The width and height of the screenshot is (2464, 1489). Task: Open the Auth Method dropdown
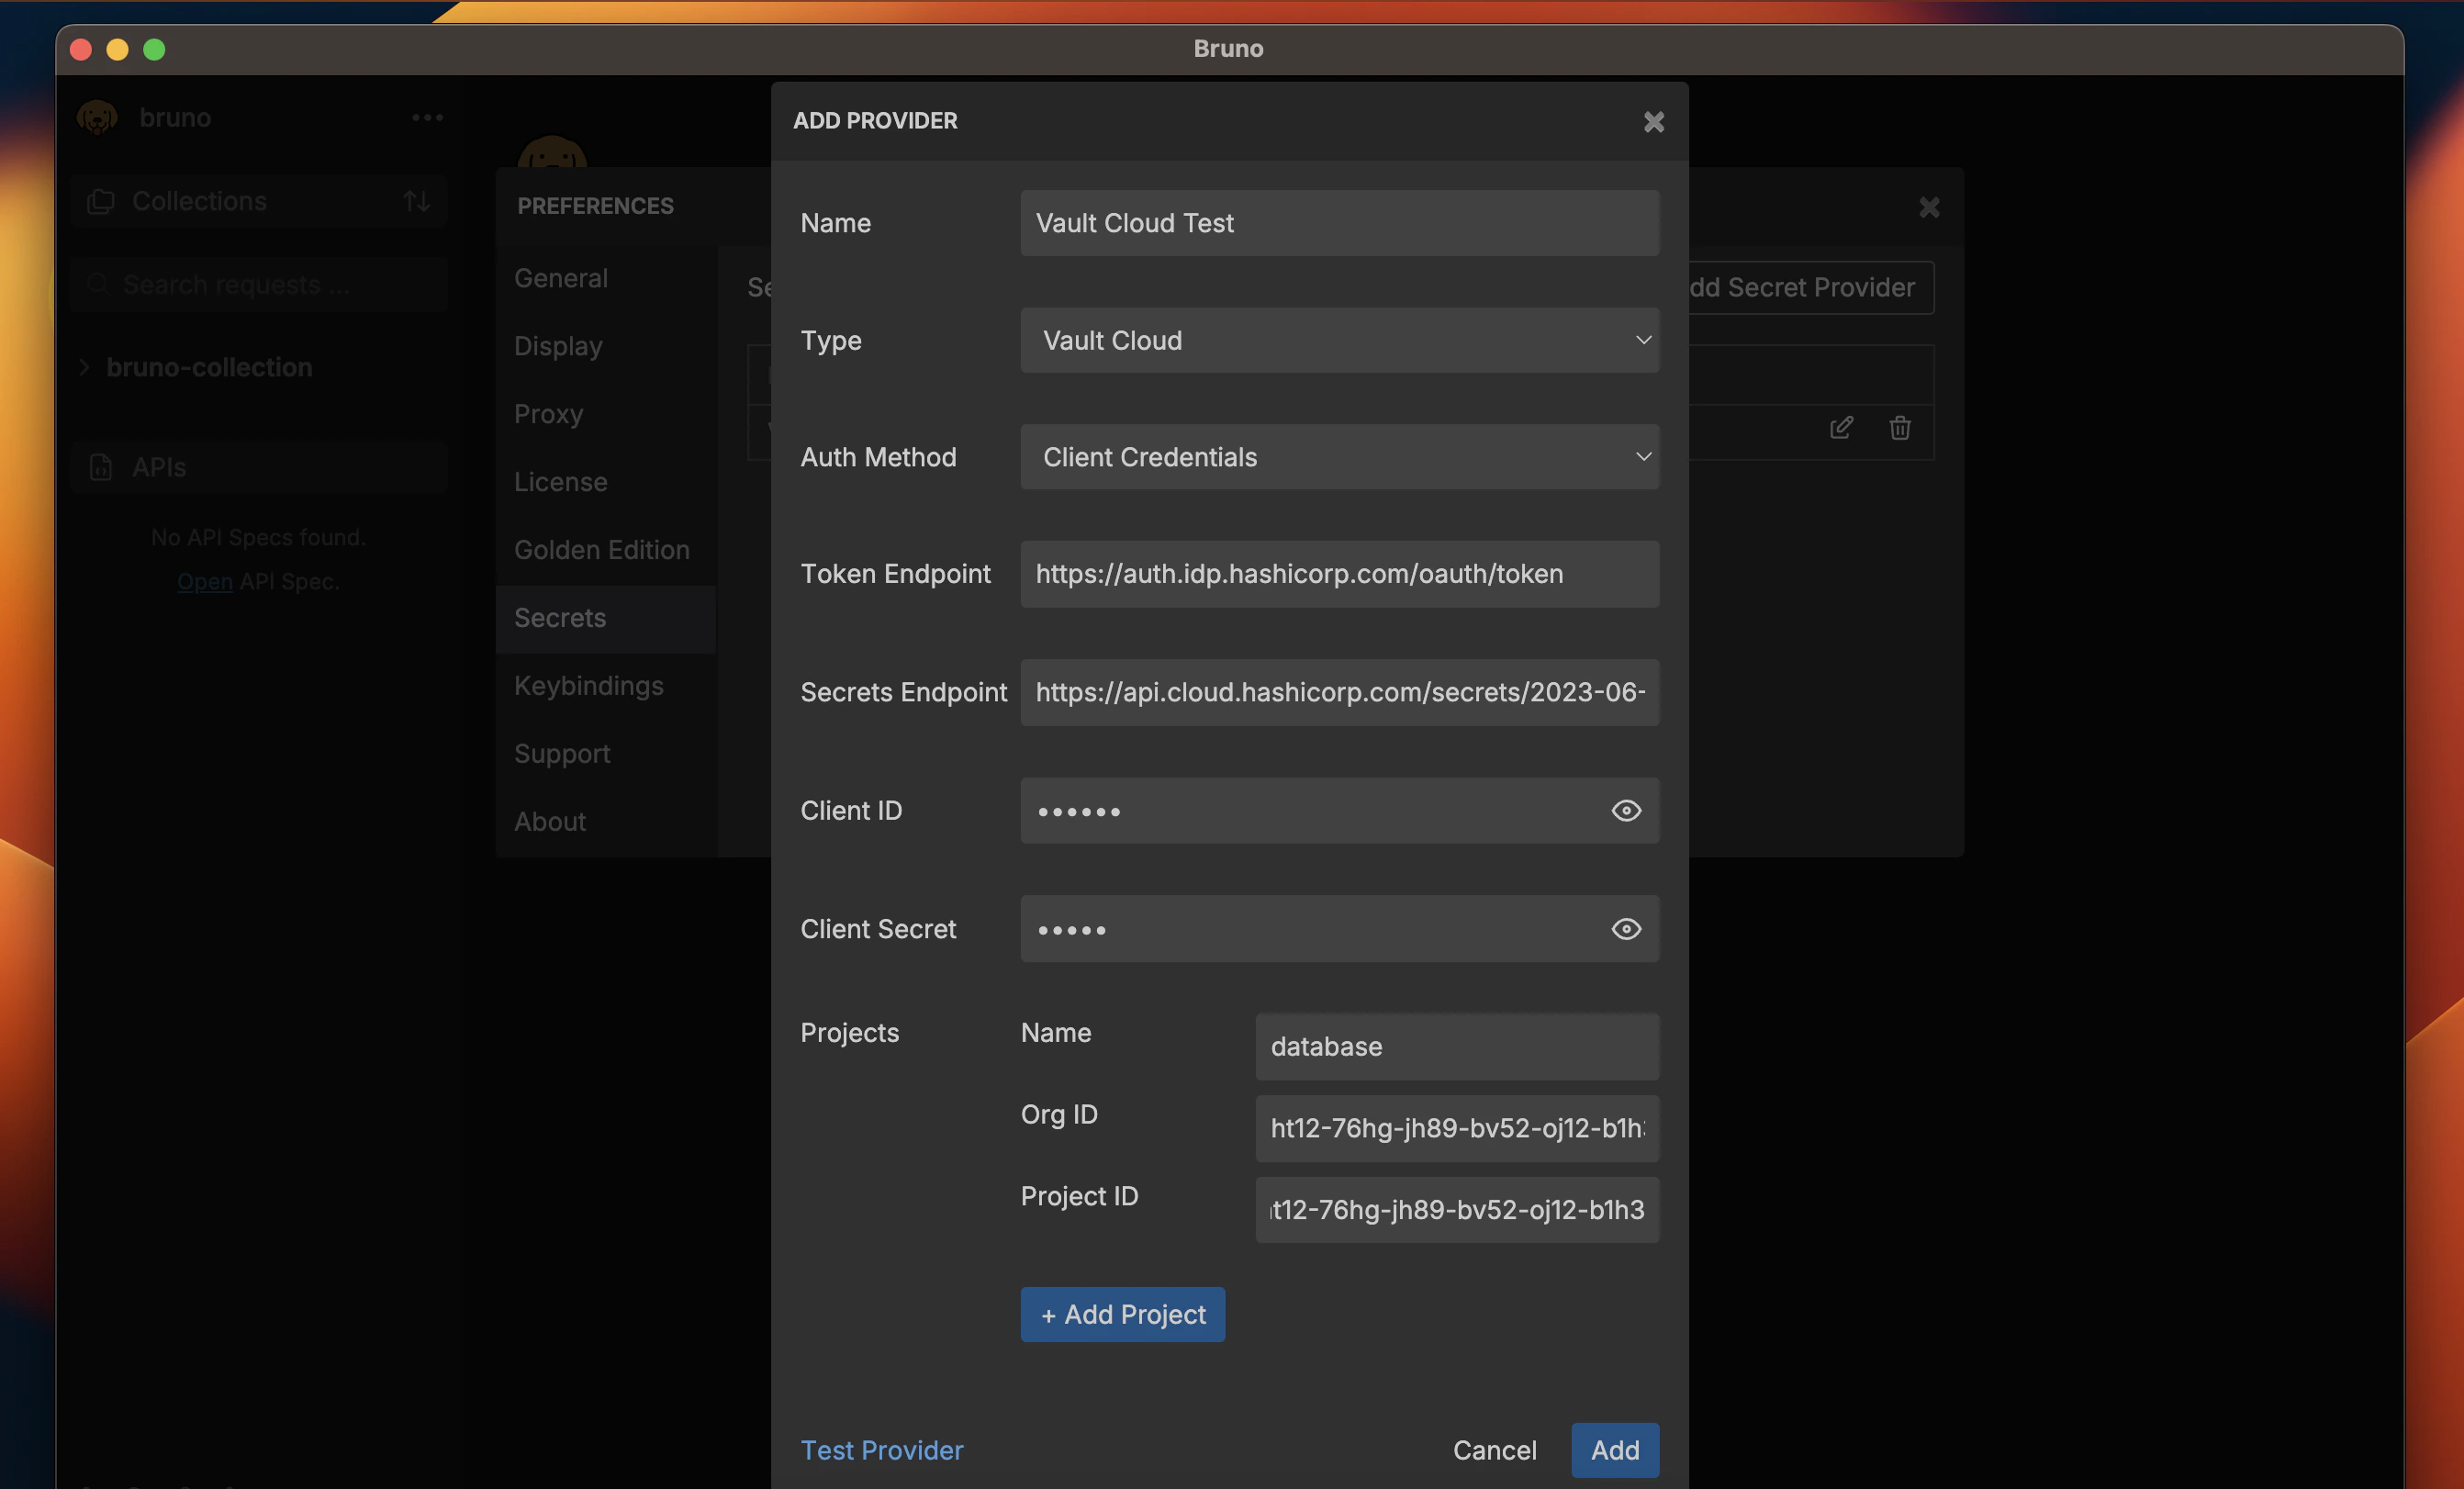[1339, 457]
